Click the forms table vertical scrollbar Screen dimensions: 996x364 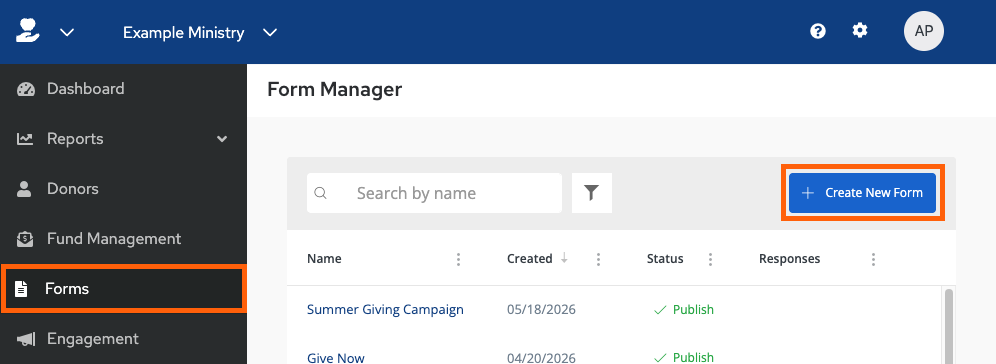click(949, 327)
